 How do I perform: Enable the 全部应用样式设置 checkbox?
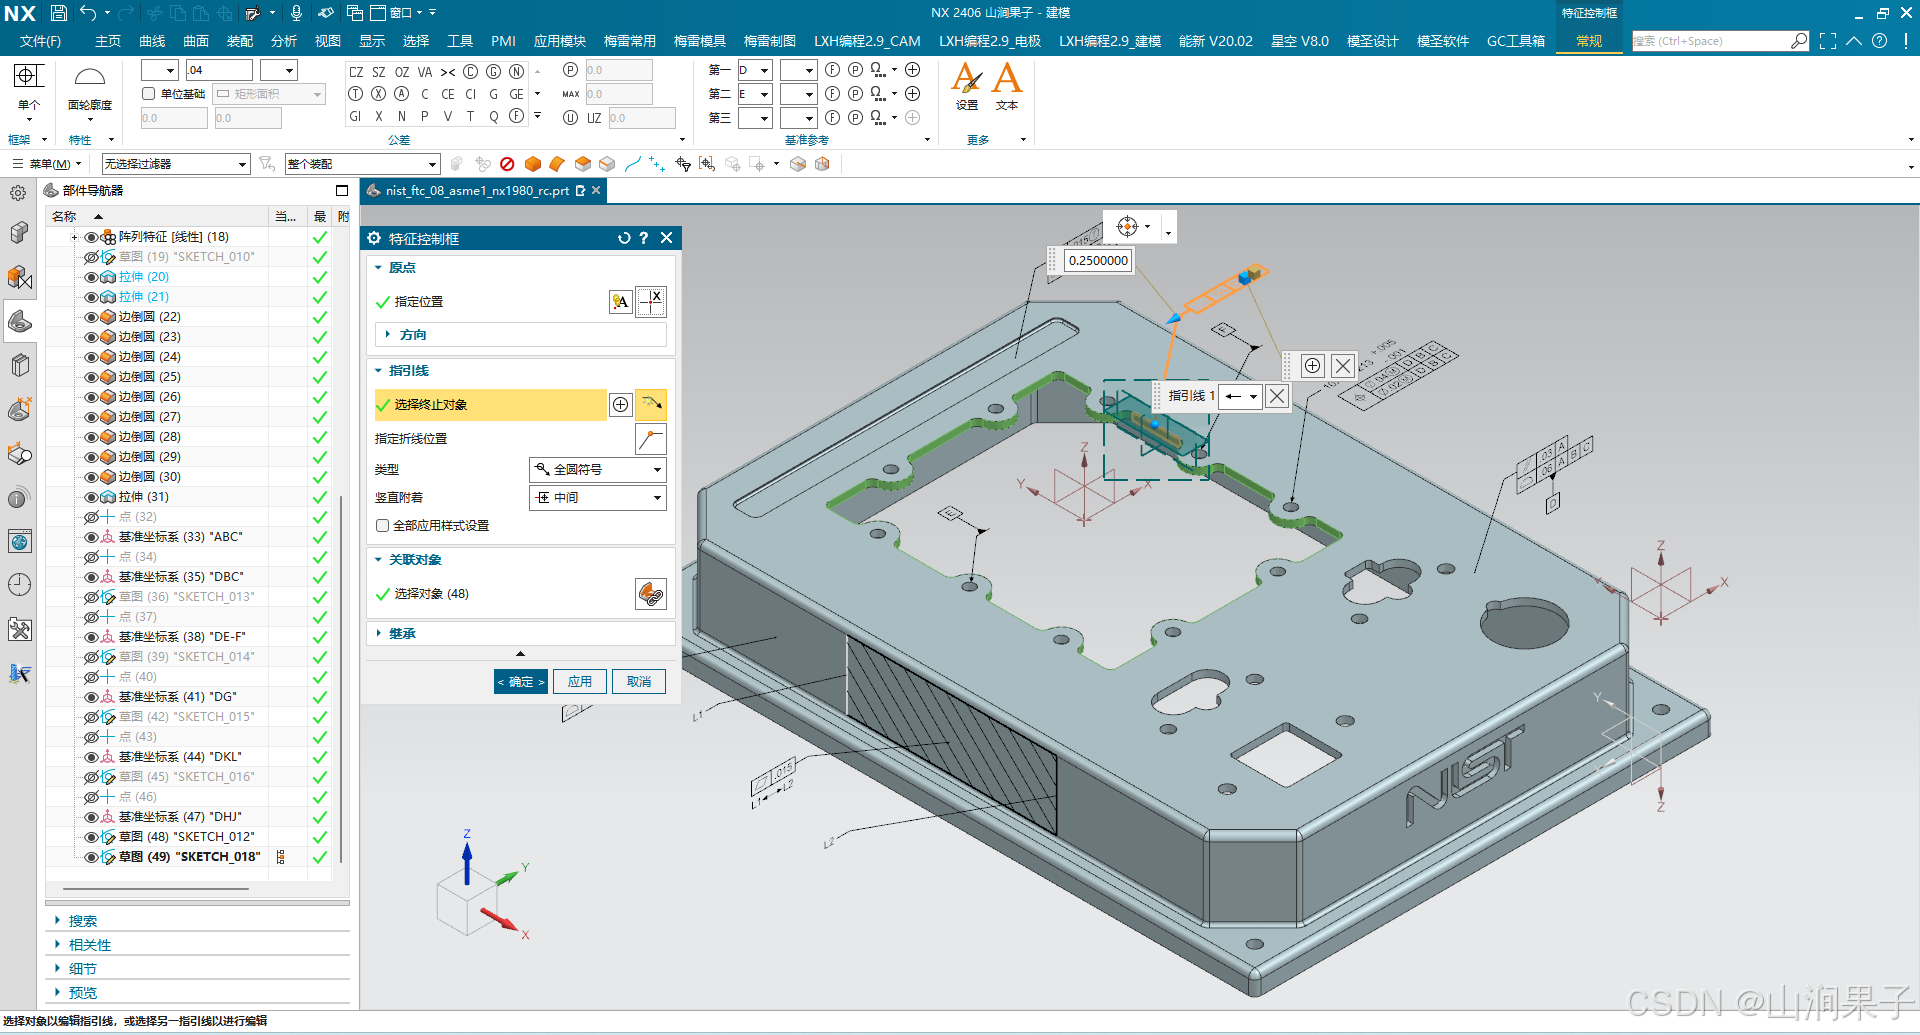point(382,526)
